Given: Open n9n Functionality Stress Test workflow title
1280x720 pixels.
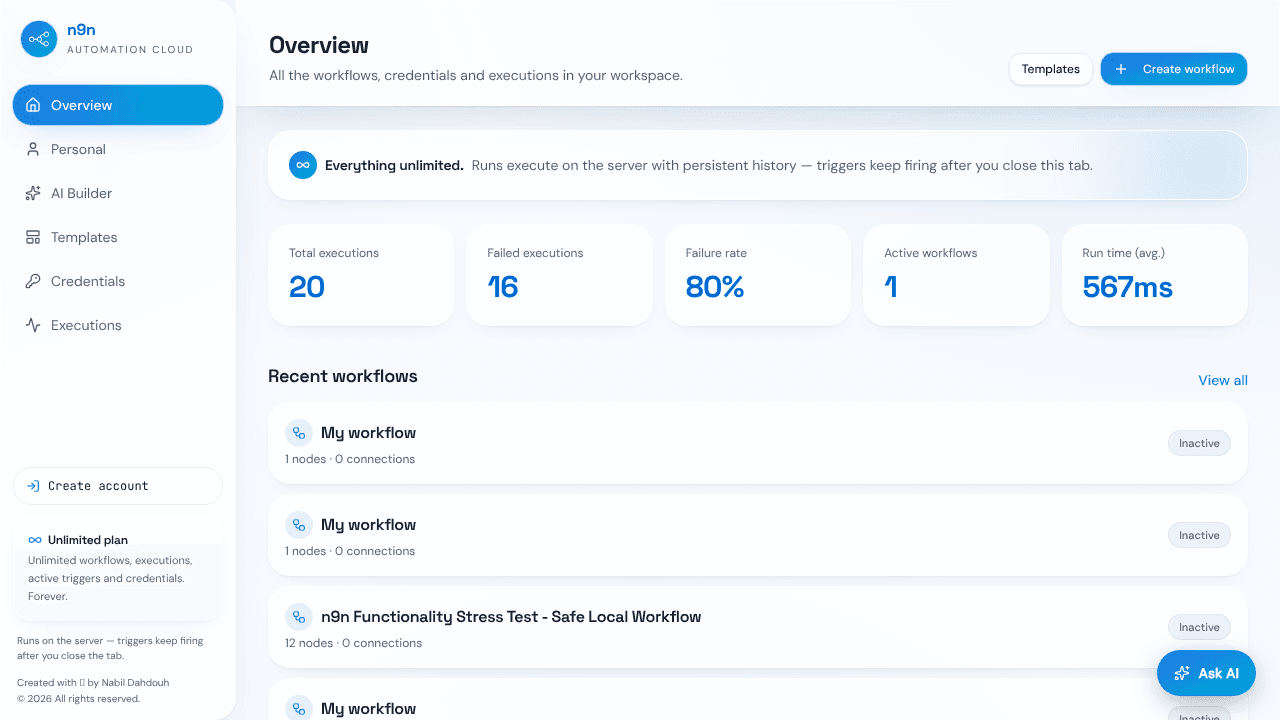Looking at the screenshot, I should [x=511, y=617].
